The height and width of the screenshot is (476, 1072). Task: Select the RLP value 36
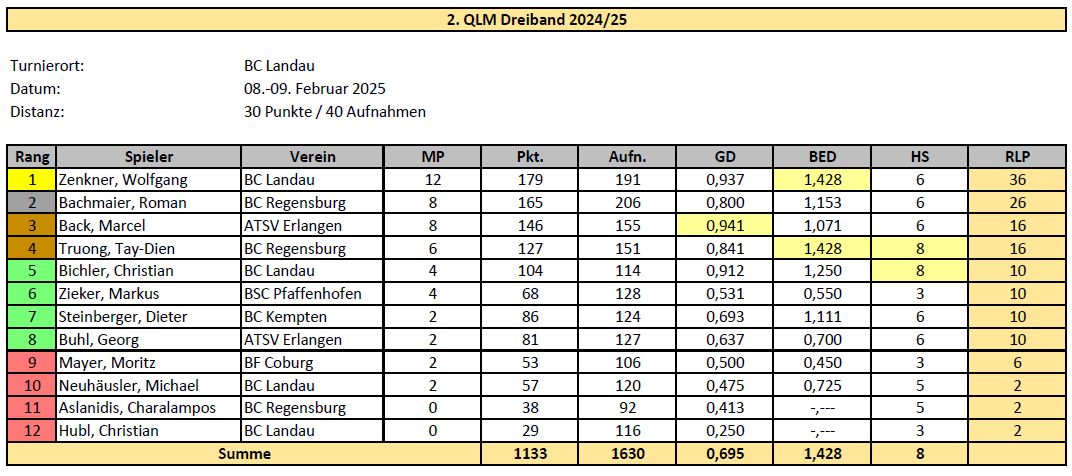(x=1017, y=180)
